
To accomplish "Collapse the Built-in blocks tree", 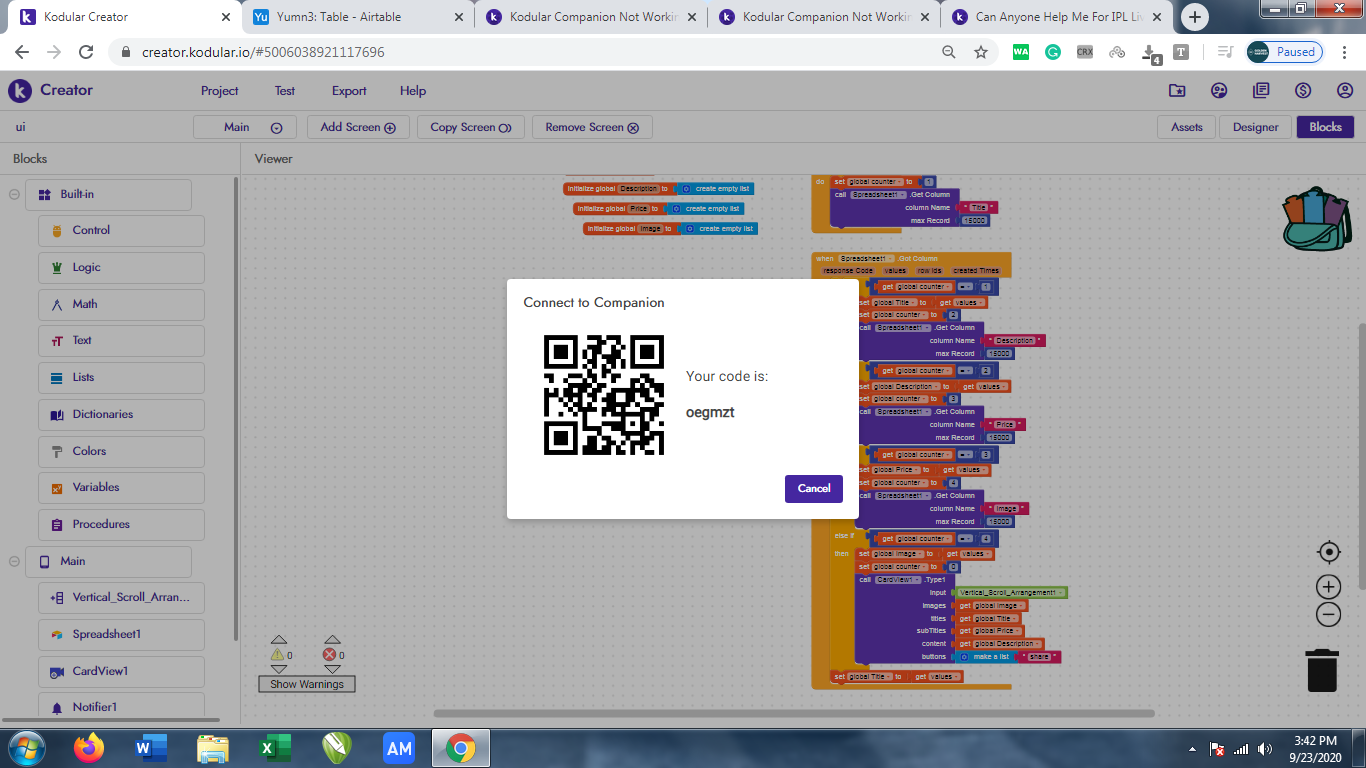I will point(14,194).
